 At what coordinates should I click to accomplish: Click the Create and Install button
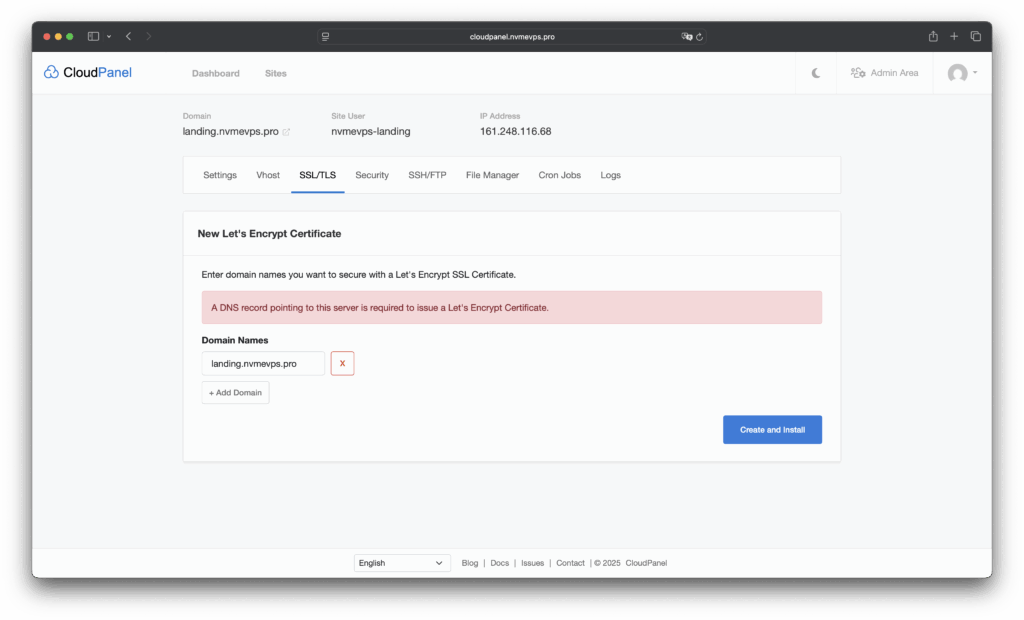(x=772, y=430)
